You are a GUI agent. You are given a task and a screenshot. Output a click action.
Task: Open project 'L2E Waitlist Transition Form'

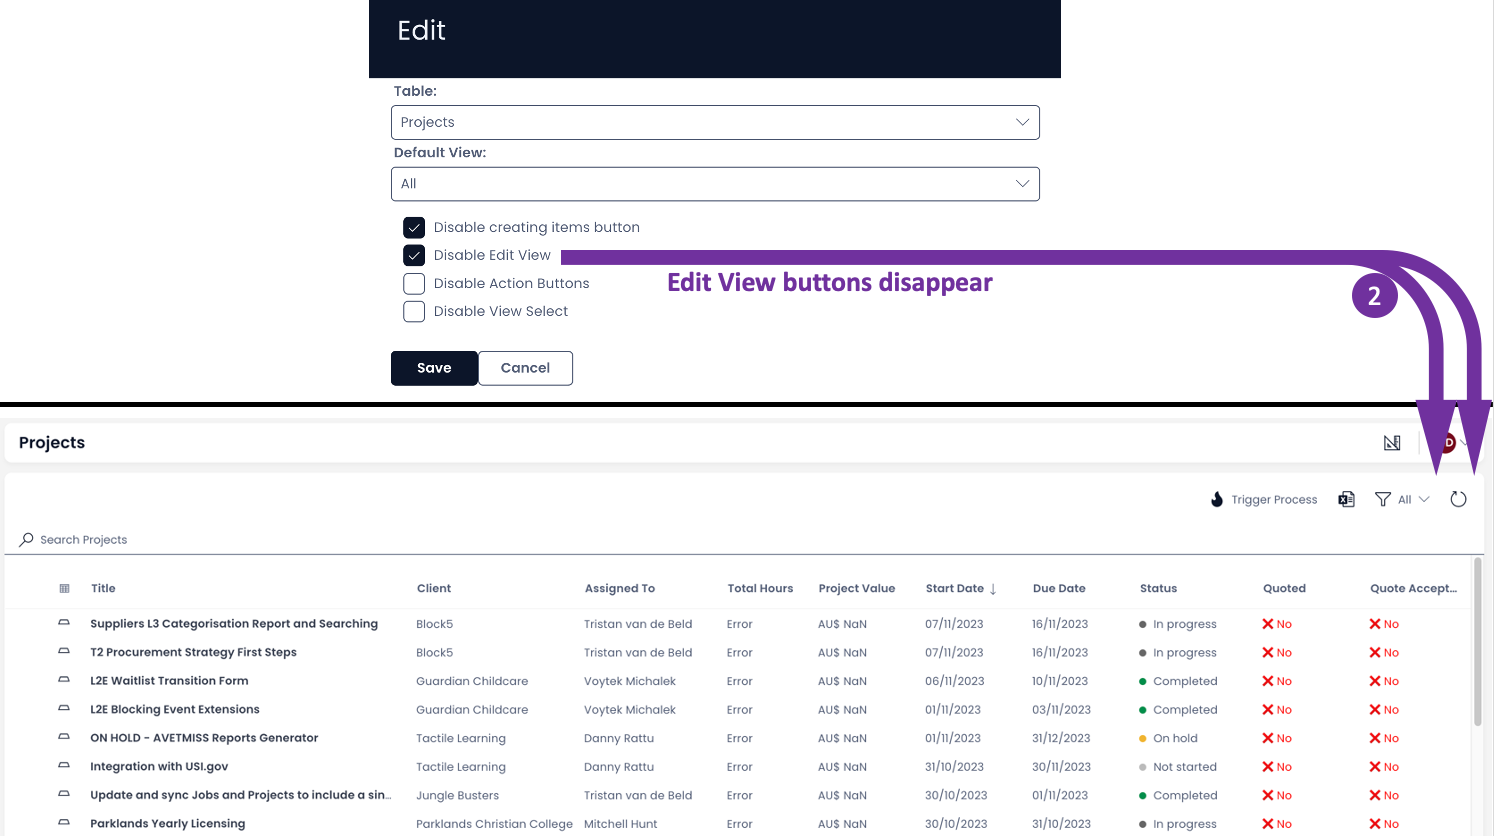(x=169, y=681)
